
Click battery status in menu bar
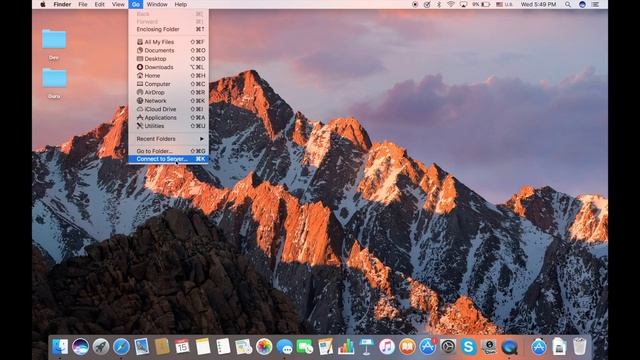pos(481,4)
